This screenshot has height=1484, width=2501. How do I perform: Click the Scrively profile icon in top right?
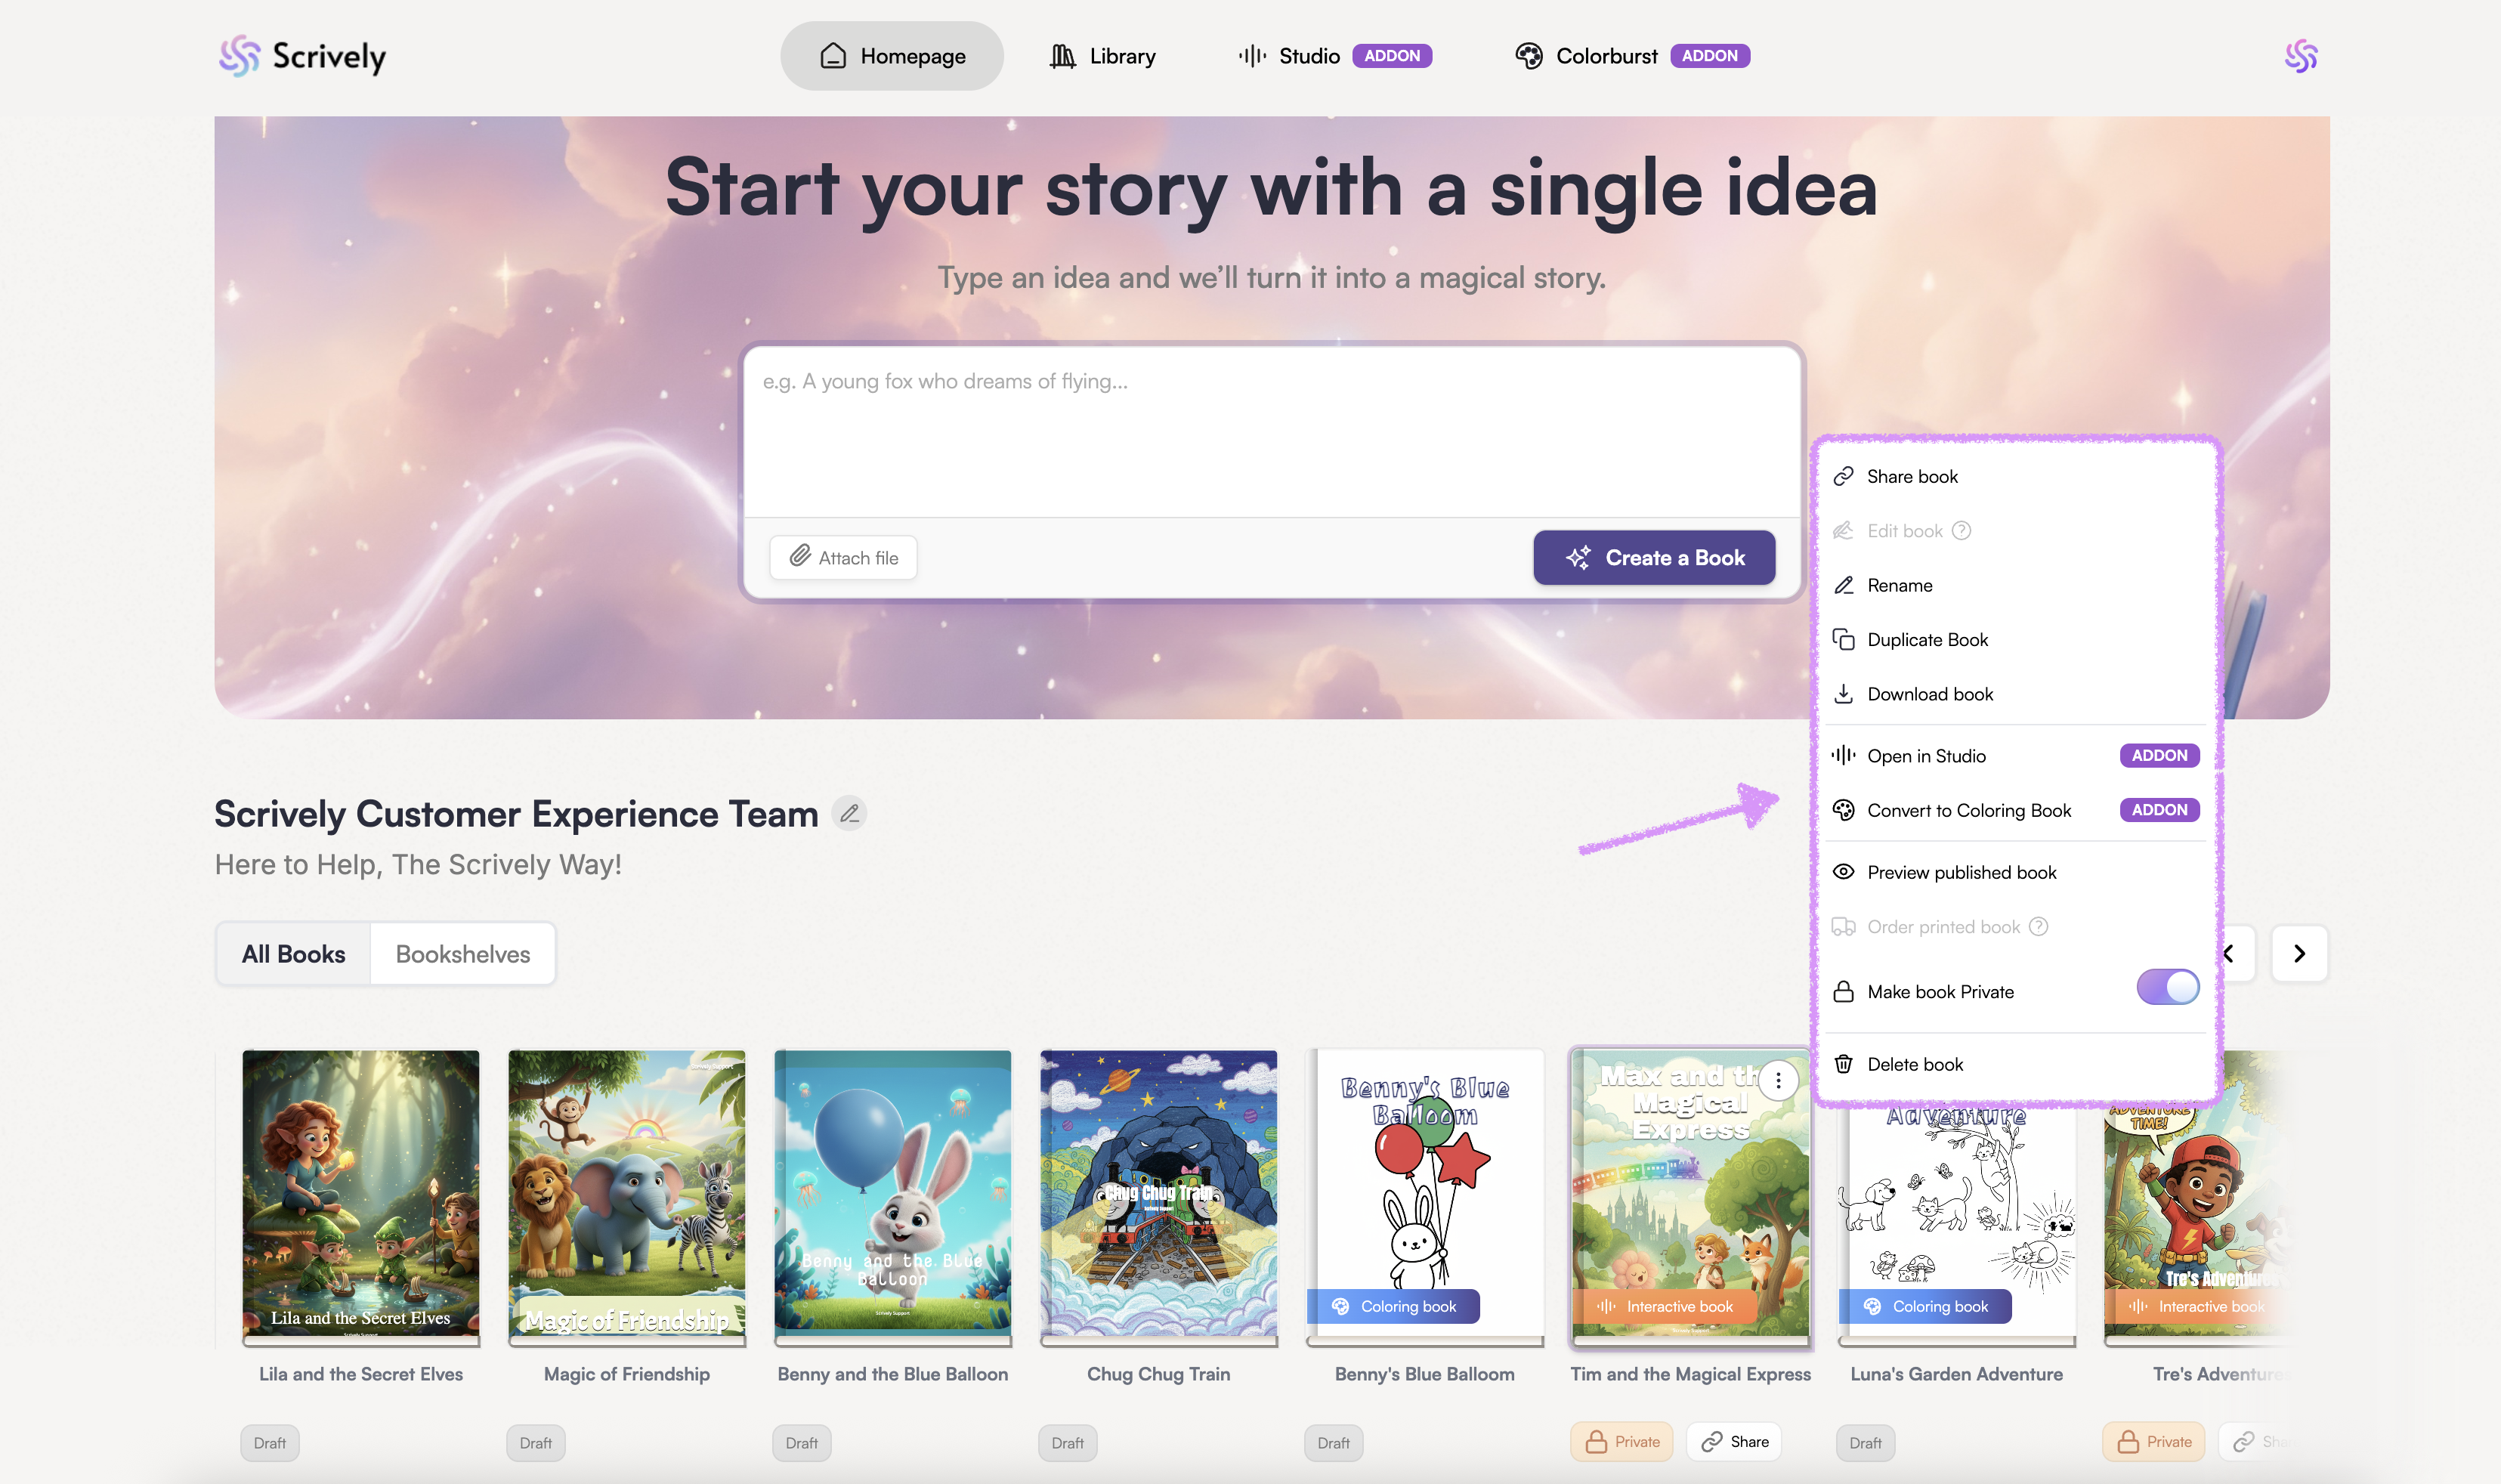[2300, 56]
